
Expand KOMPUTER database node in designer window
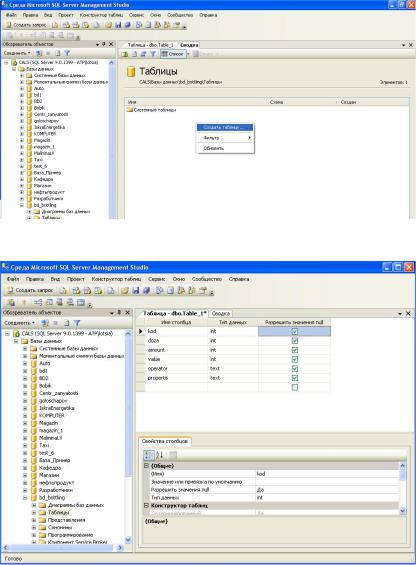pos(25,415)
